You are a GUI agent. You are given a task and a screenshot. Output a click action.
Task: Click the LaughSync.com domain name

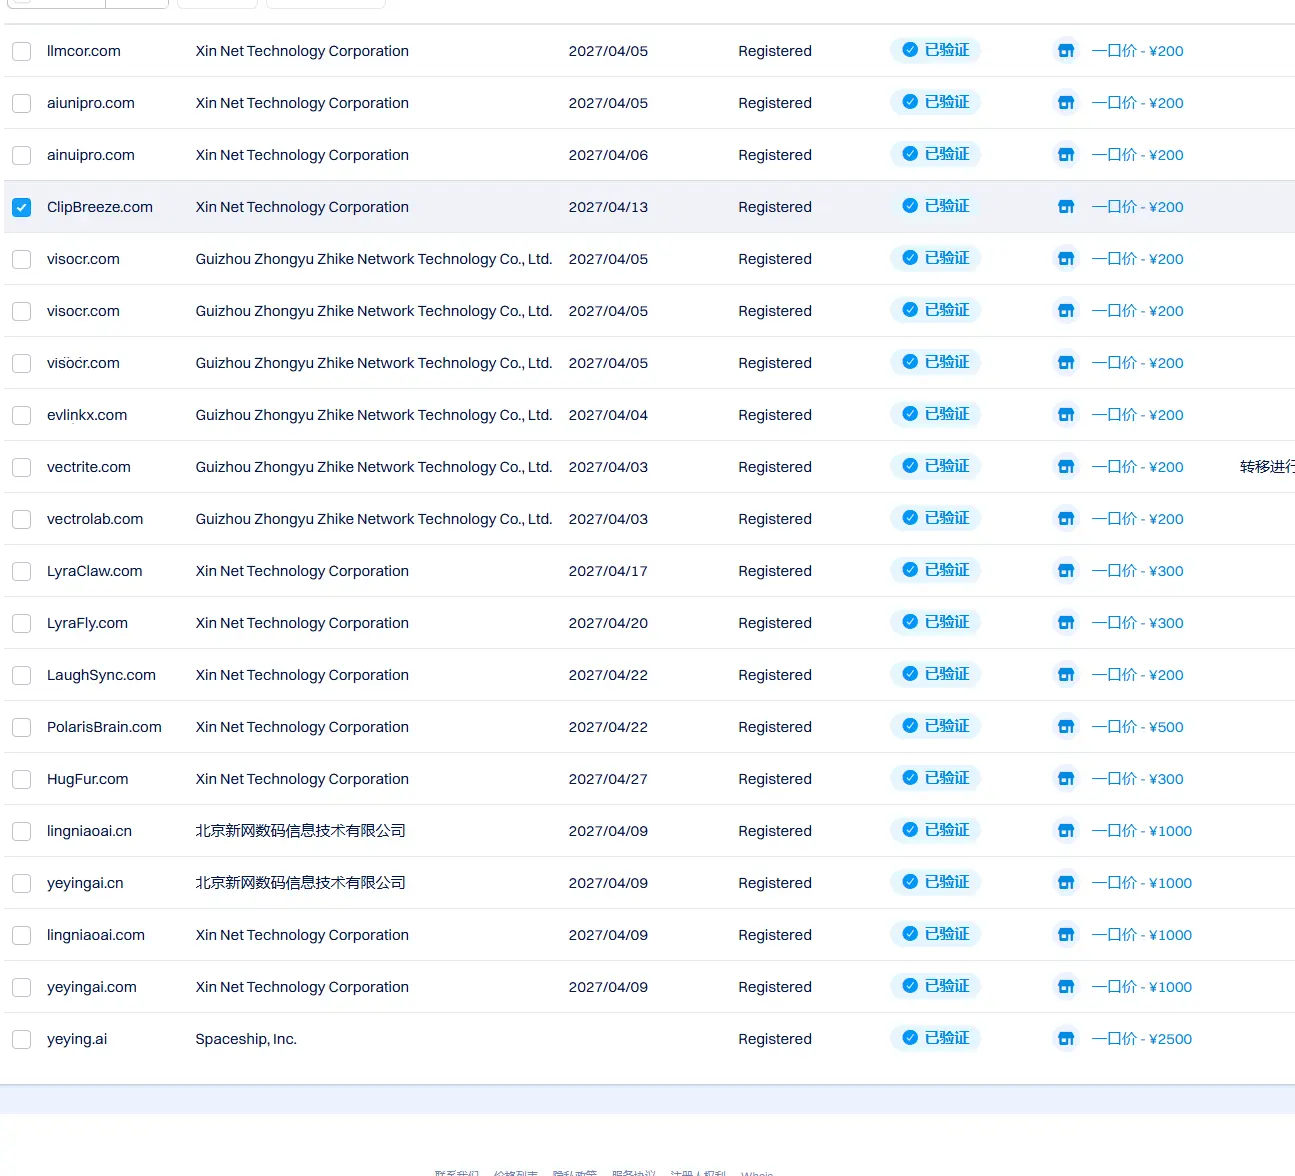coord(101,675)
